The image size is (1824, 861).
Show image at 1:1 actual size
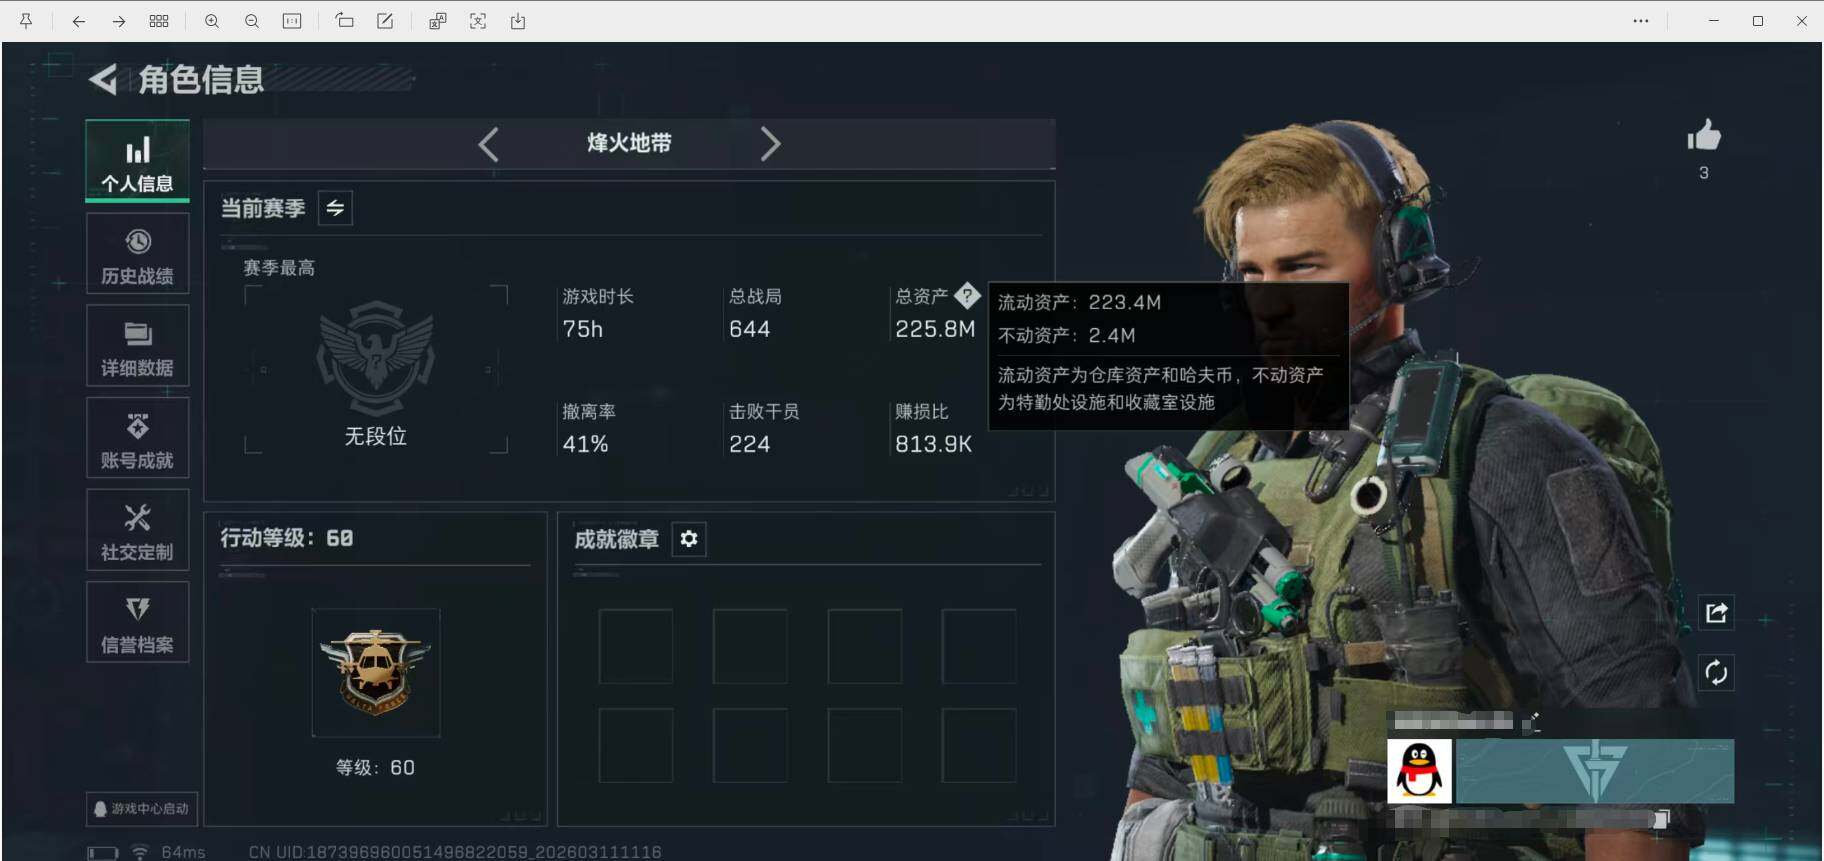coord(292,21)
